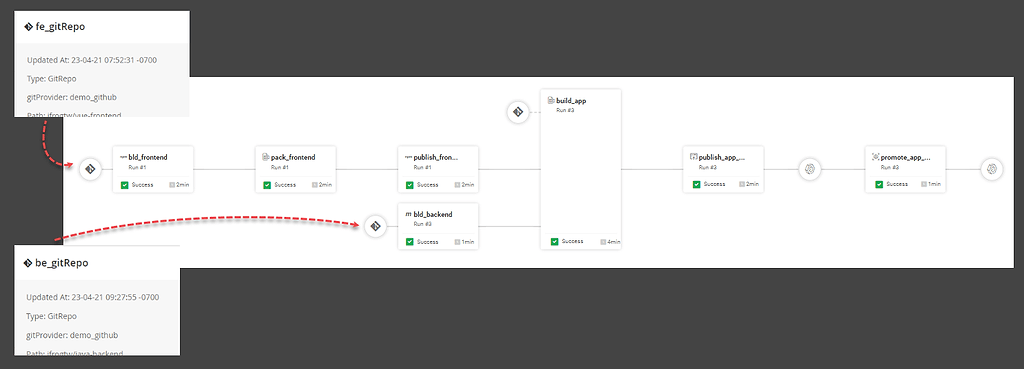The width and height of the screenshot is (1024, 369).
Task: Click the npm icon on bld_frontend step
Action: tap(123, 157)
